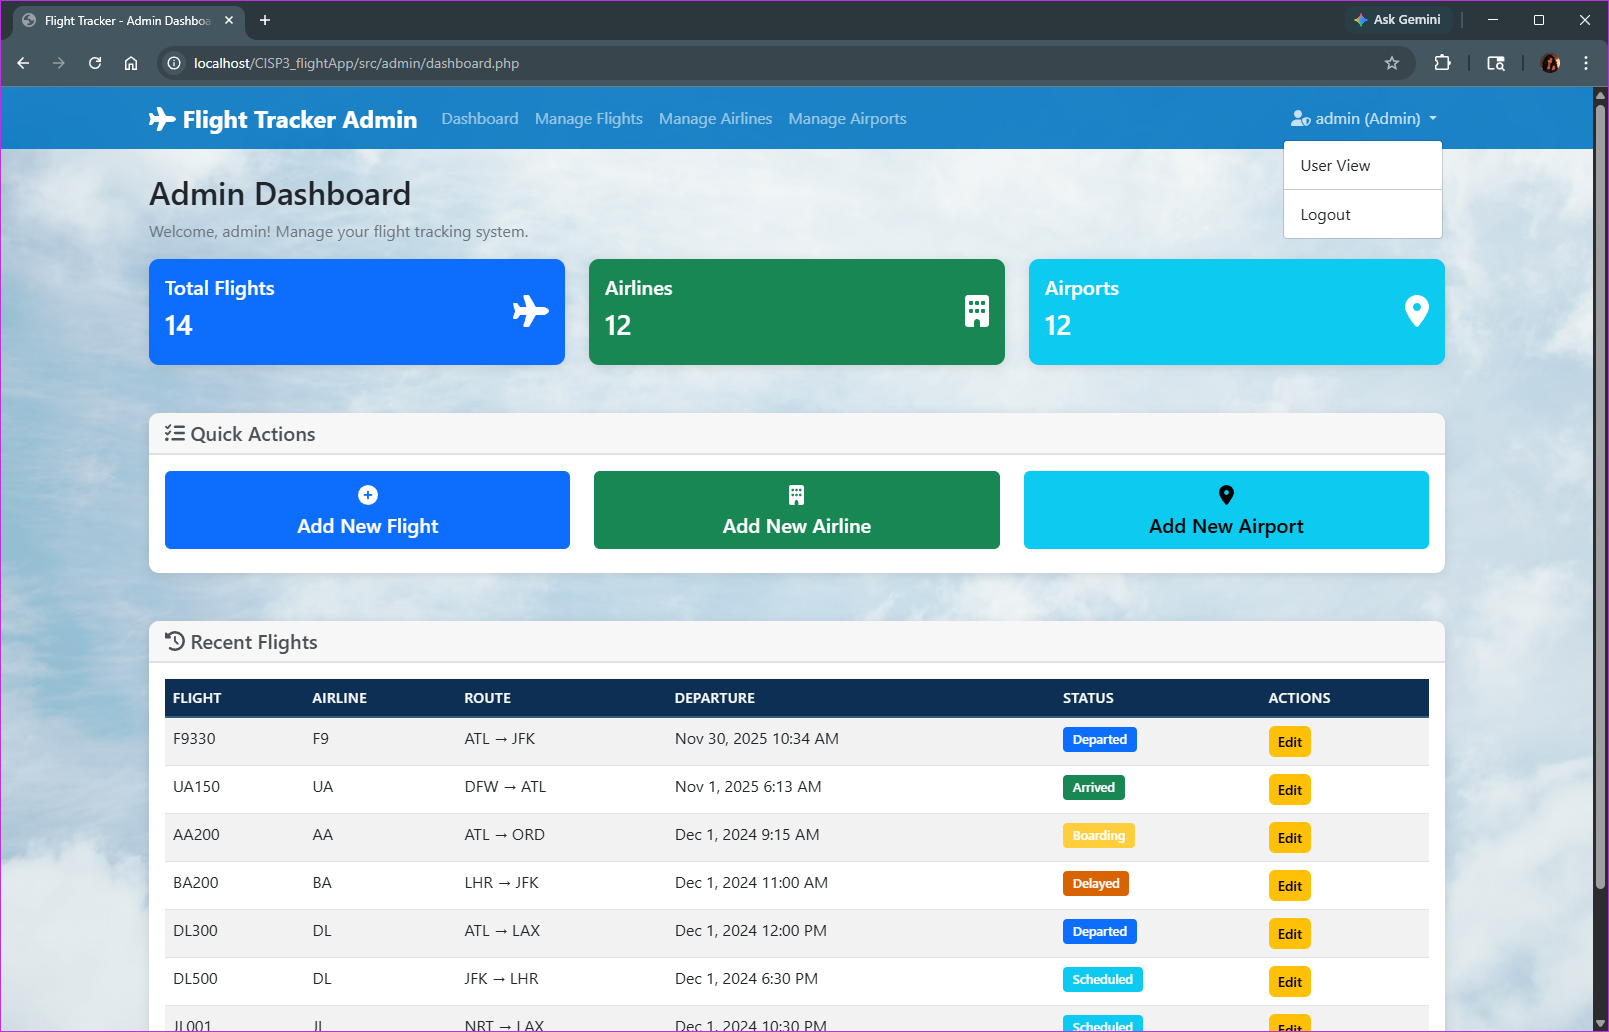The image size is (1609, 1032).
Task: Click the building icon on Airlines card
Action: coord(975,310)
